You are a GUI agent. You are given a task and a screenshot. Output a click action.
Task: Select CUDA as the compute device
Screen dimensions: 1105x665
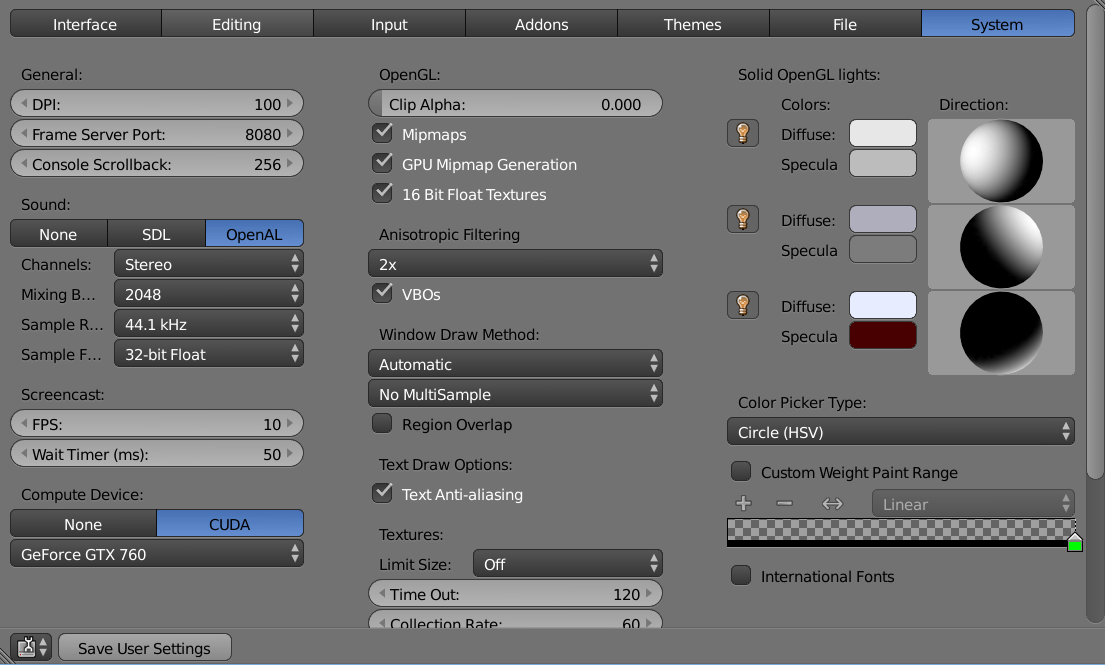230,523
